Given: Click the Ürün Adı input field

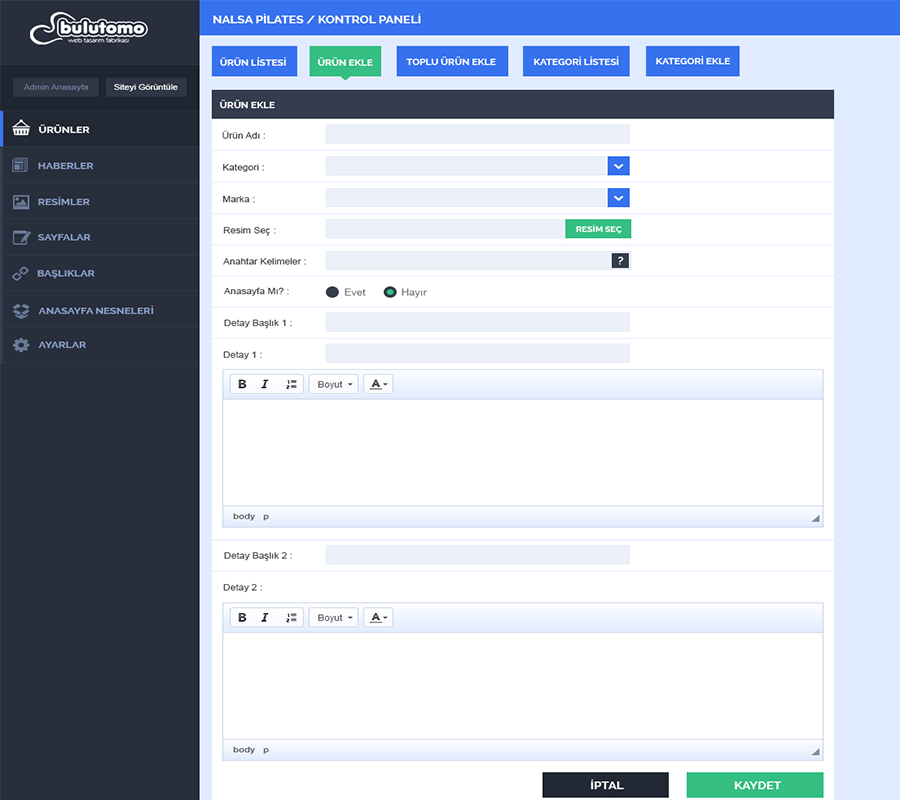Looking at the screenshot, I should (x=478, y=134).
